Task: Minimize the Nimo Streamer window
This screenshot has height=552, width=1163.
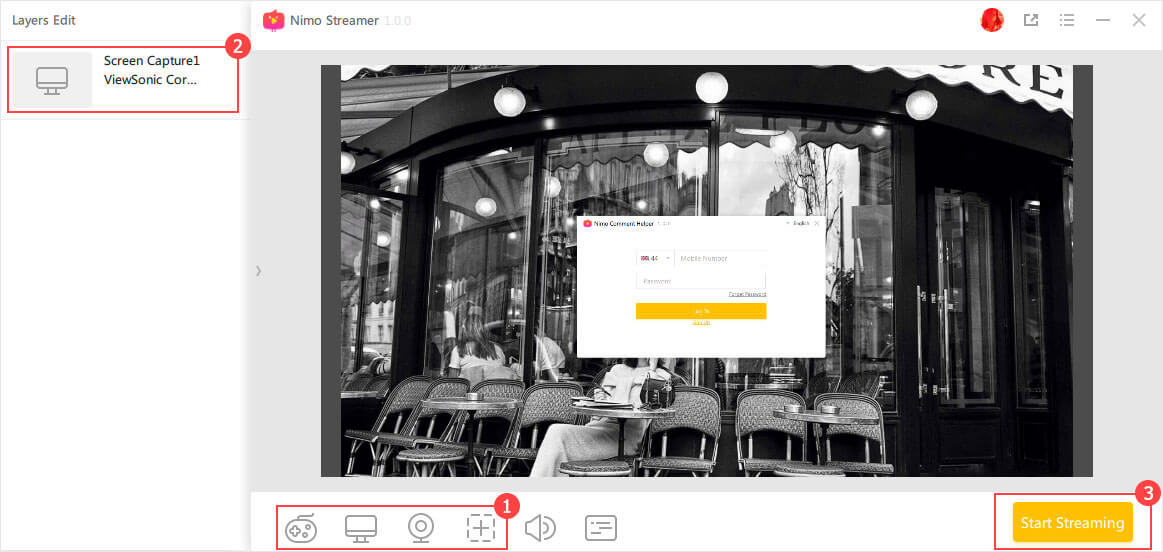Action: tap(1103, 20)
